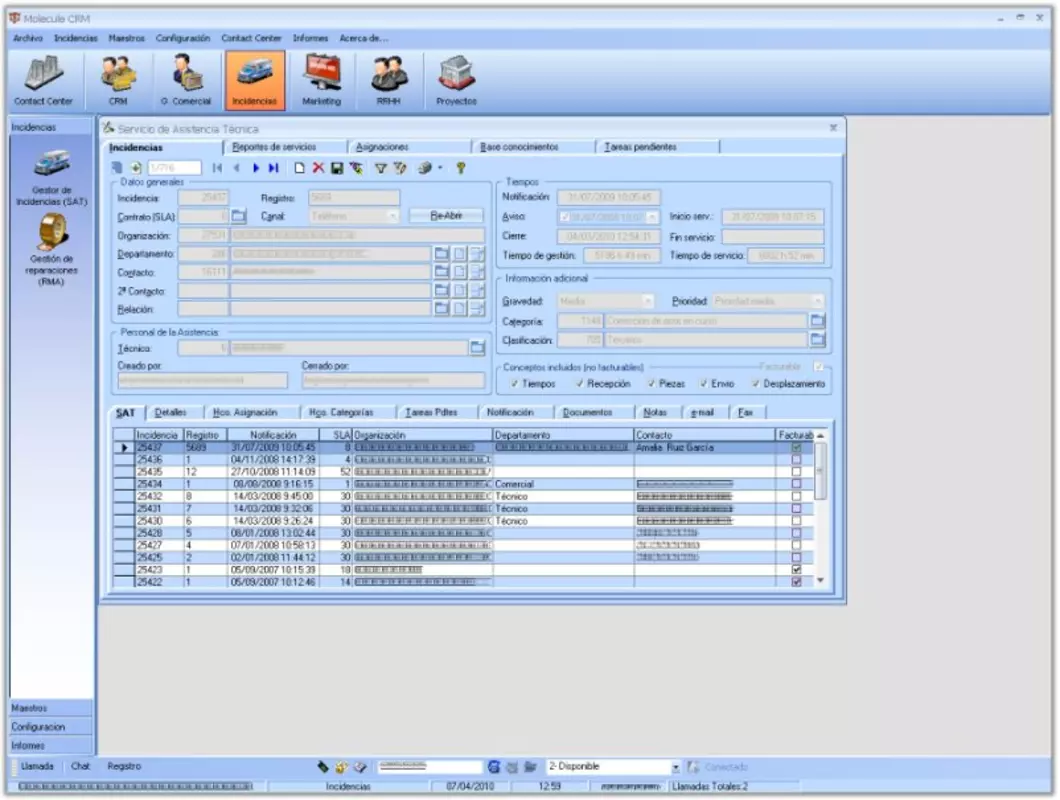Switch to the Base conocimientos tab
1060x800 pixels.
pos(519,147)
